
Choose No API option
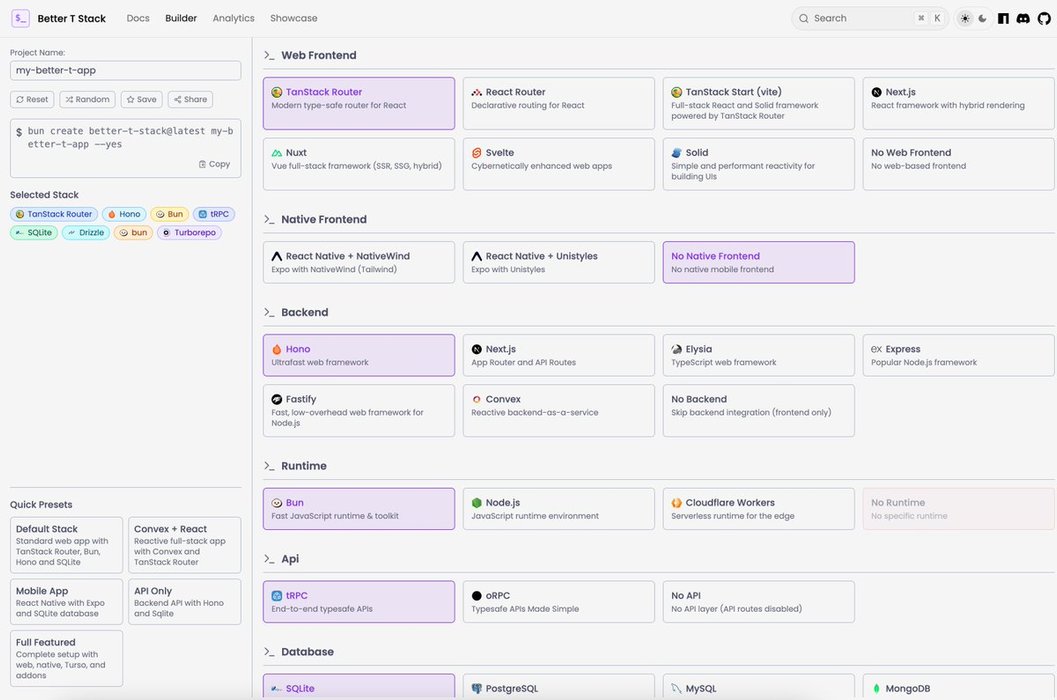(x=758, y=602)
